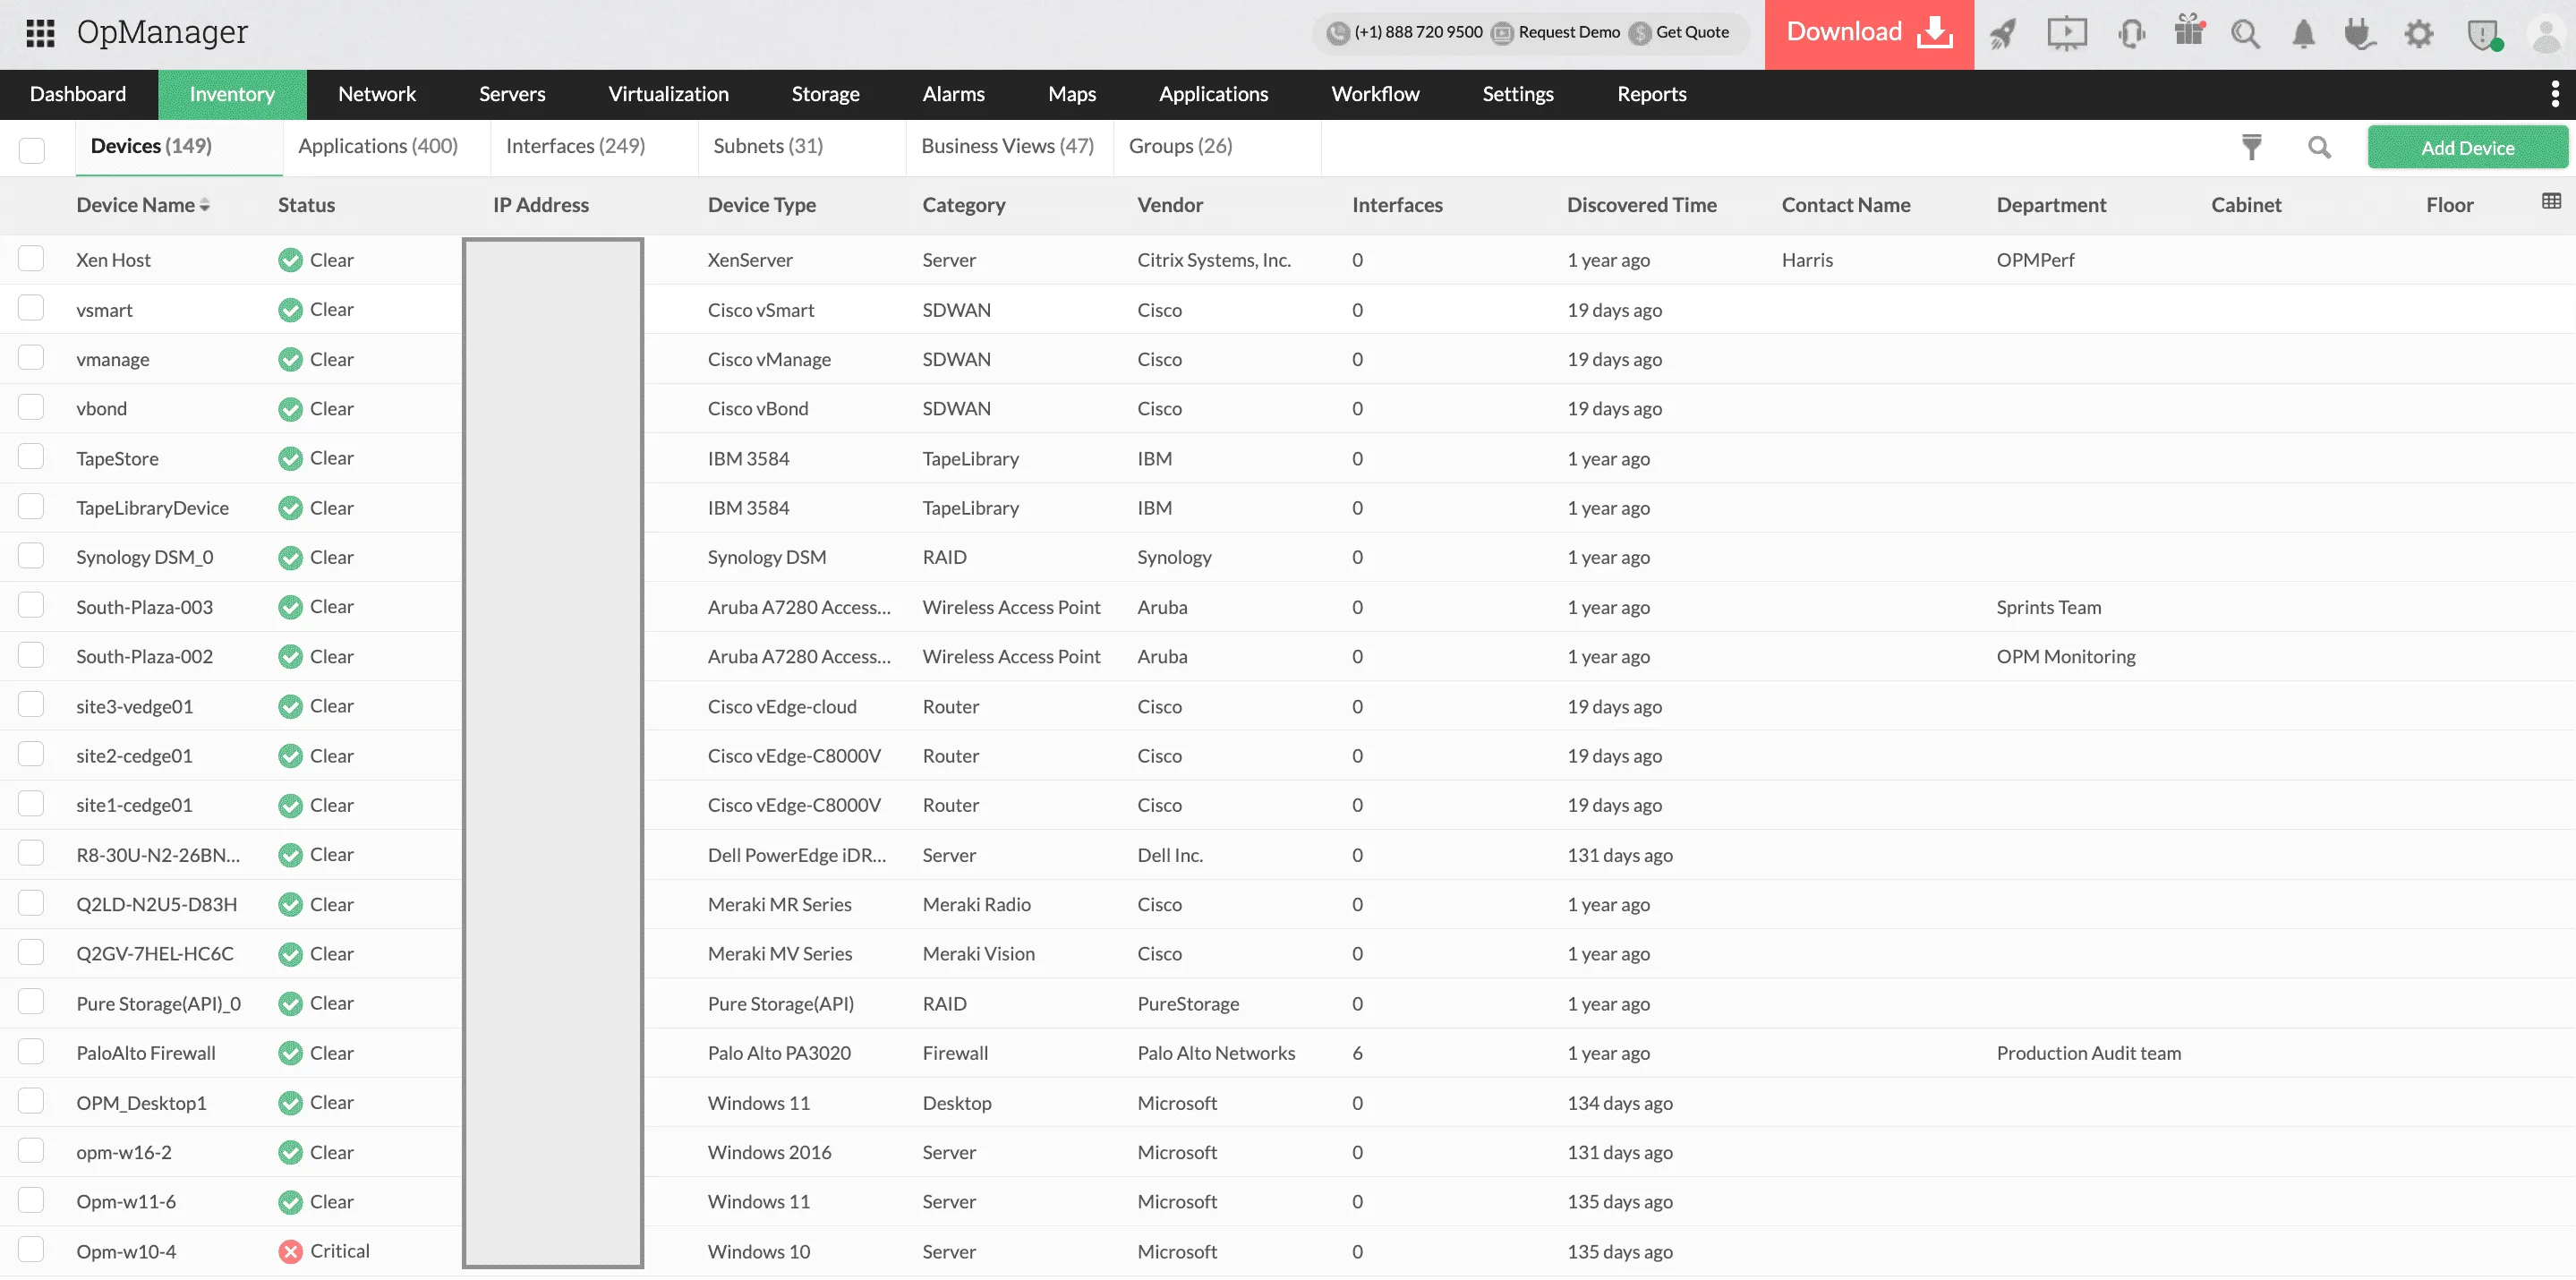Open the PaloAlto Firewall device link
The height and width of the screenshot is (1280, 2576).
(146, 1053)
